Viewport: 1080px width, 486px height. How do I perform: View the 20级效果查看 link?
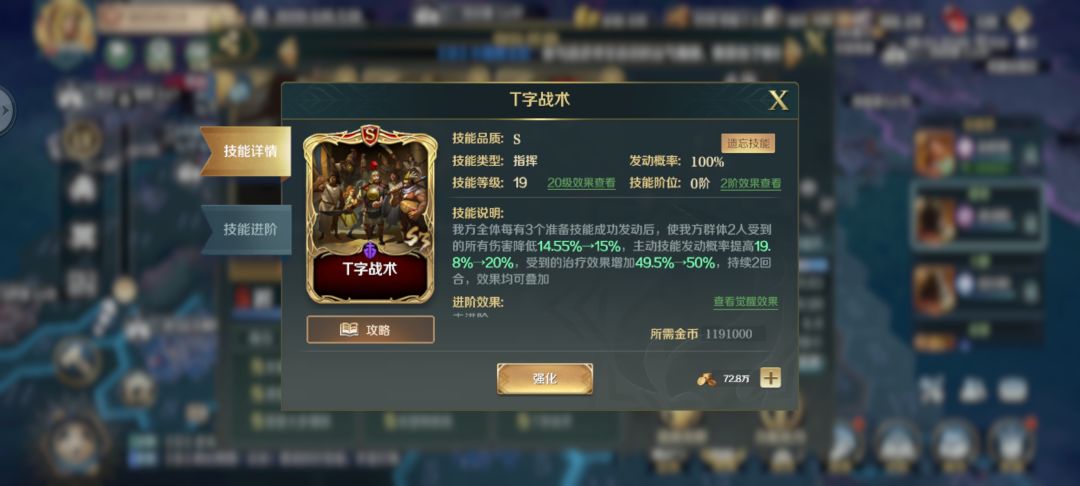tap(581, 183)
